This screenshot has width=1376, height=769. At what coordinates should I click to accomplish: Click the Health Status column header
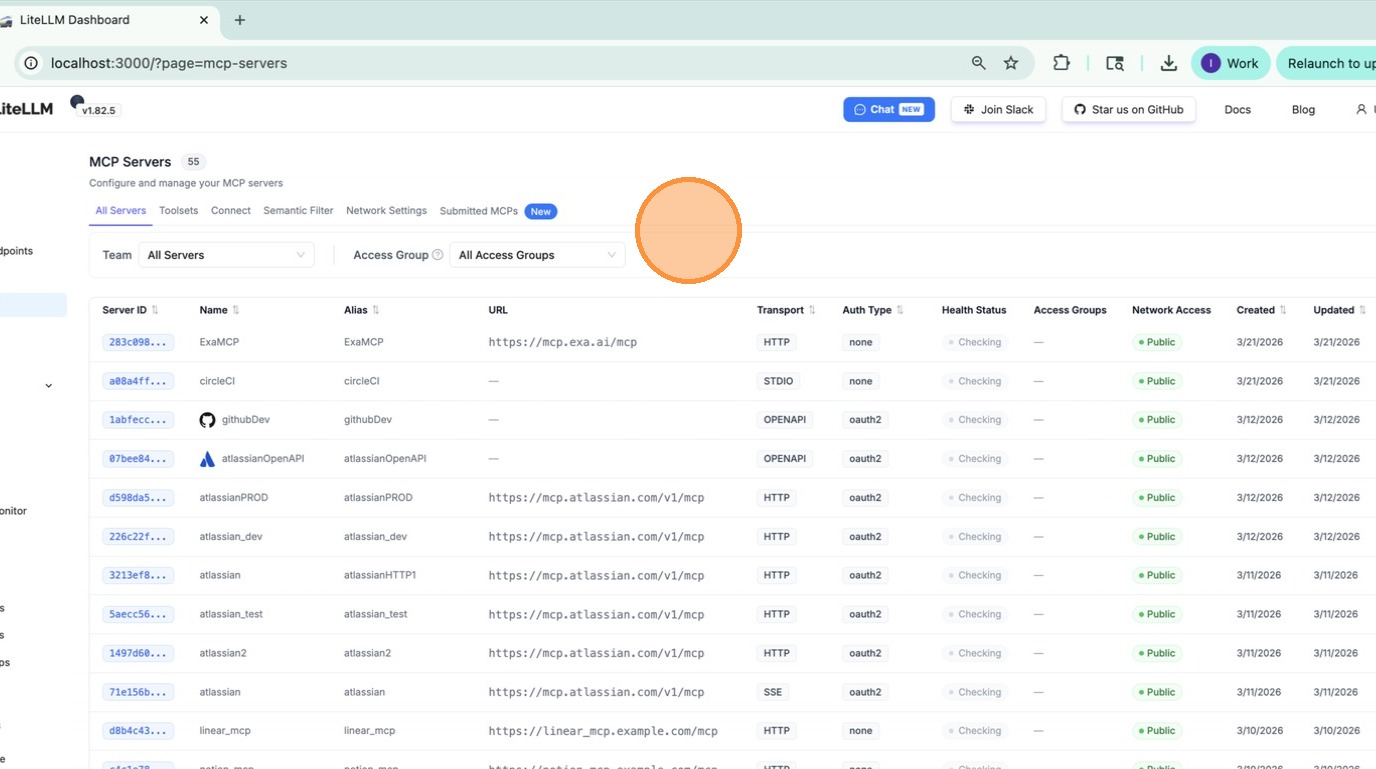tap(974, 310)
